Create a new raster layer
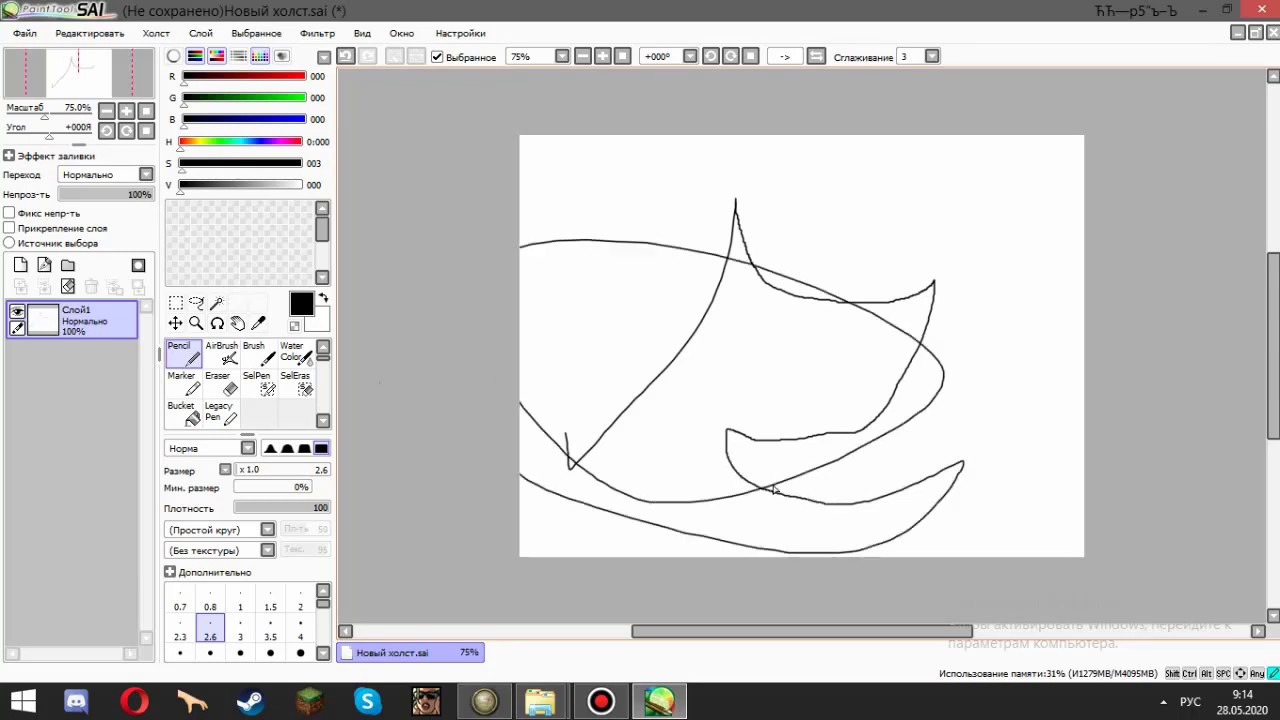This screenshot has width=1280, height=720. (x=20, y=265)
